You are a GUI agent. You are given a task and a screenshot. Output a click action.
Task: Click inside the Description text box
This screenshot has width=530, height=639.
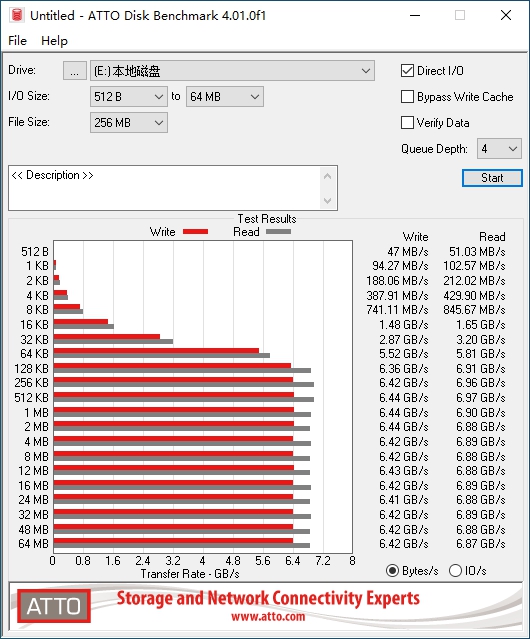(165, 188)
